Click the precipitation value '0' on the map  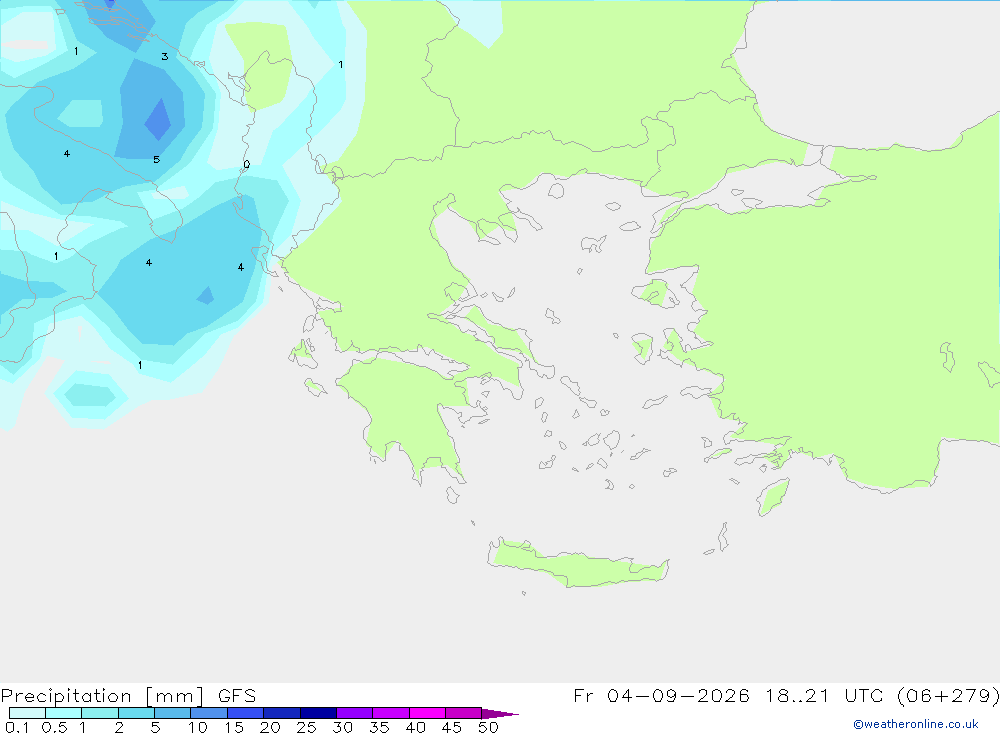pos(247,165)
